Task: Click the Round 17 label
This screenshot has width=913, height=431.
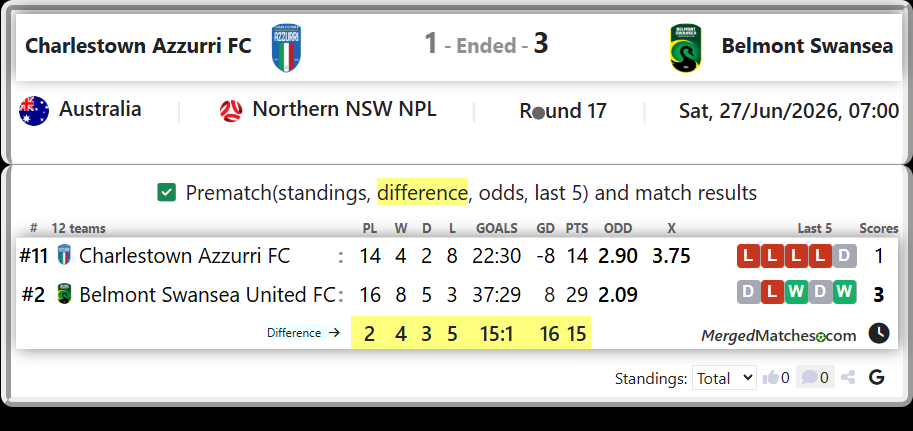Action: click(x=563, y=111)
